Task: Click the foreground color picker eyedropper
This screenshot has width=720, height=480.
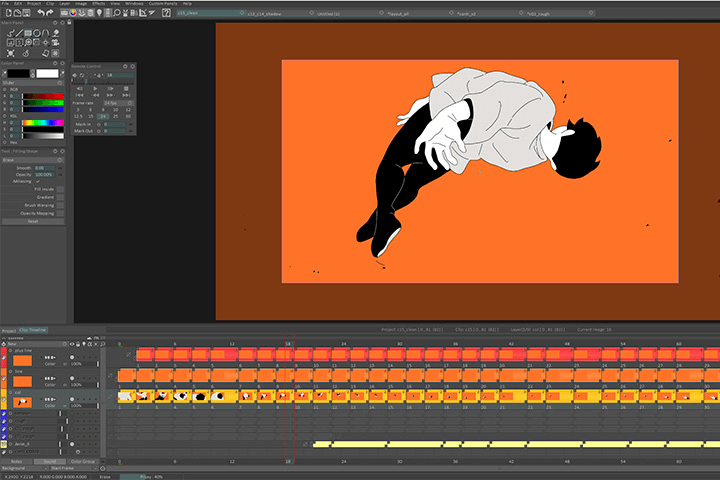Action: 5,73
